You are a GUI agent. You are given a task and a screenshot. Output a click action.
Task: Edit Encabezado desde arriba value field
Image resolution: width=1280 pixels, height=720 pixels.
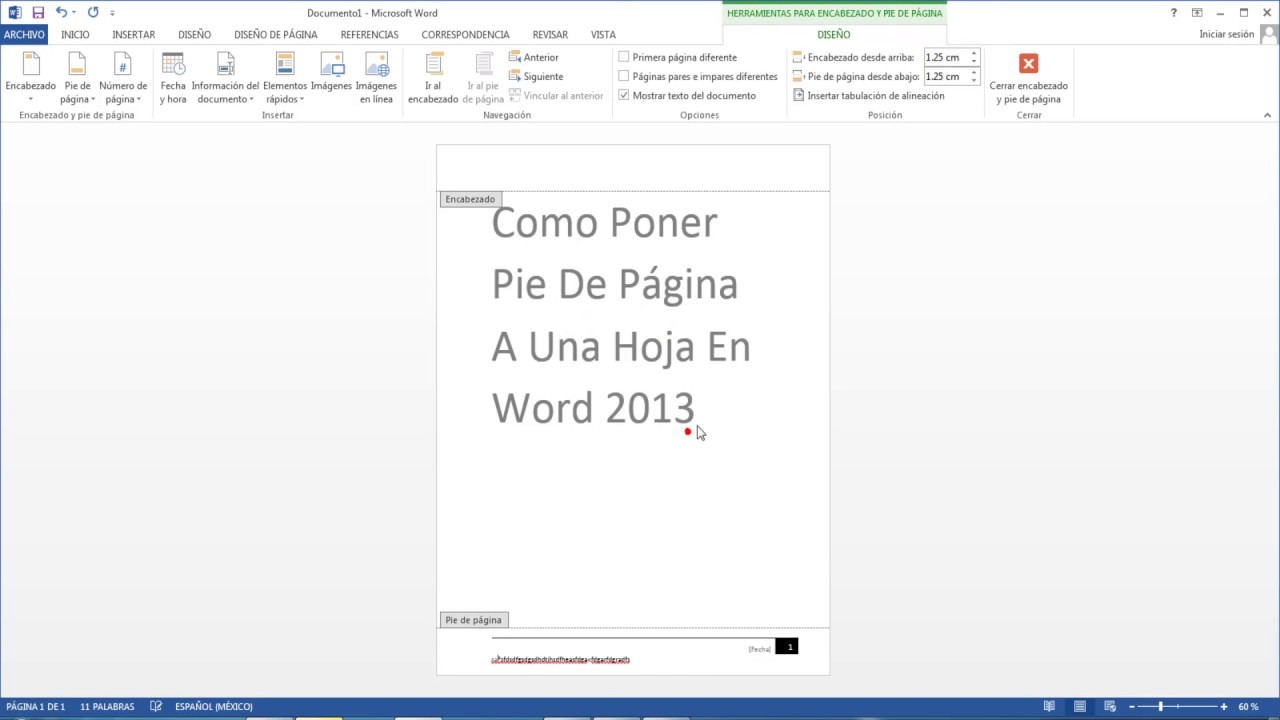(945, 57)
